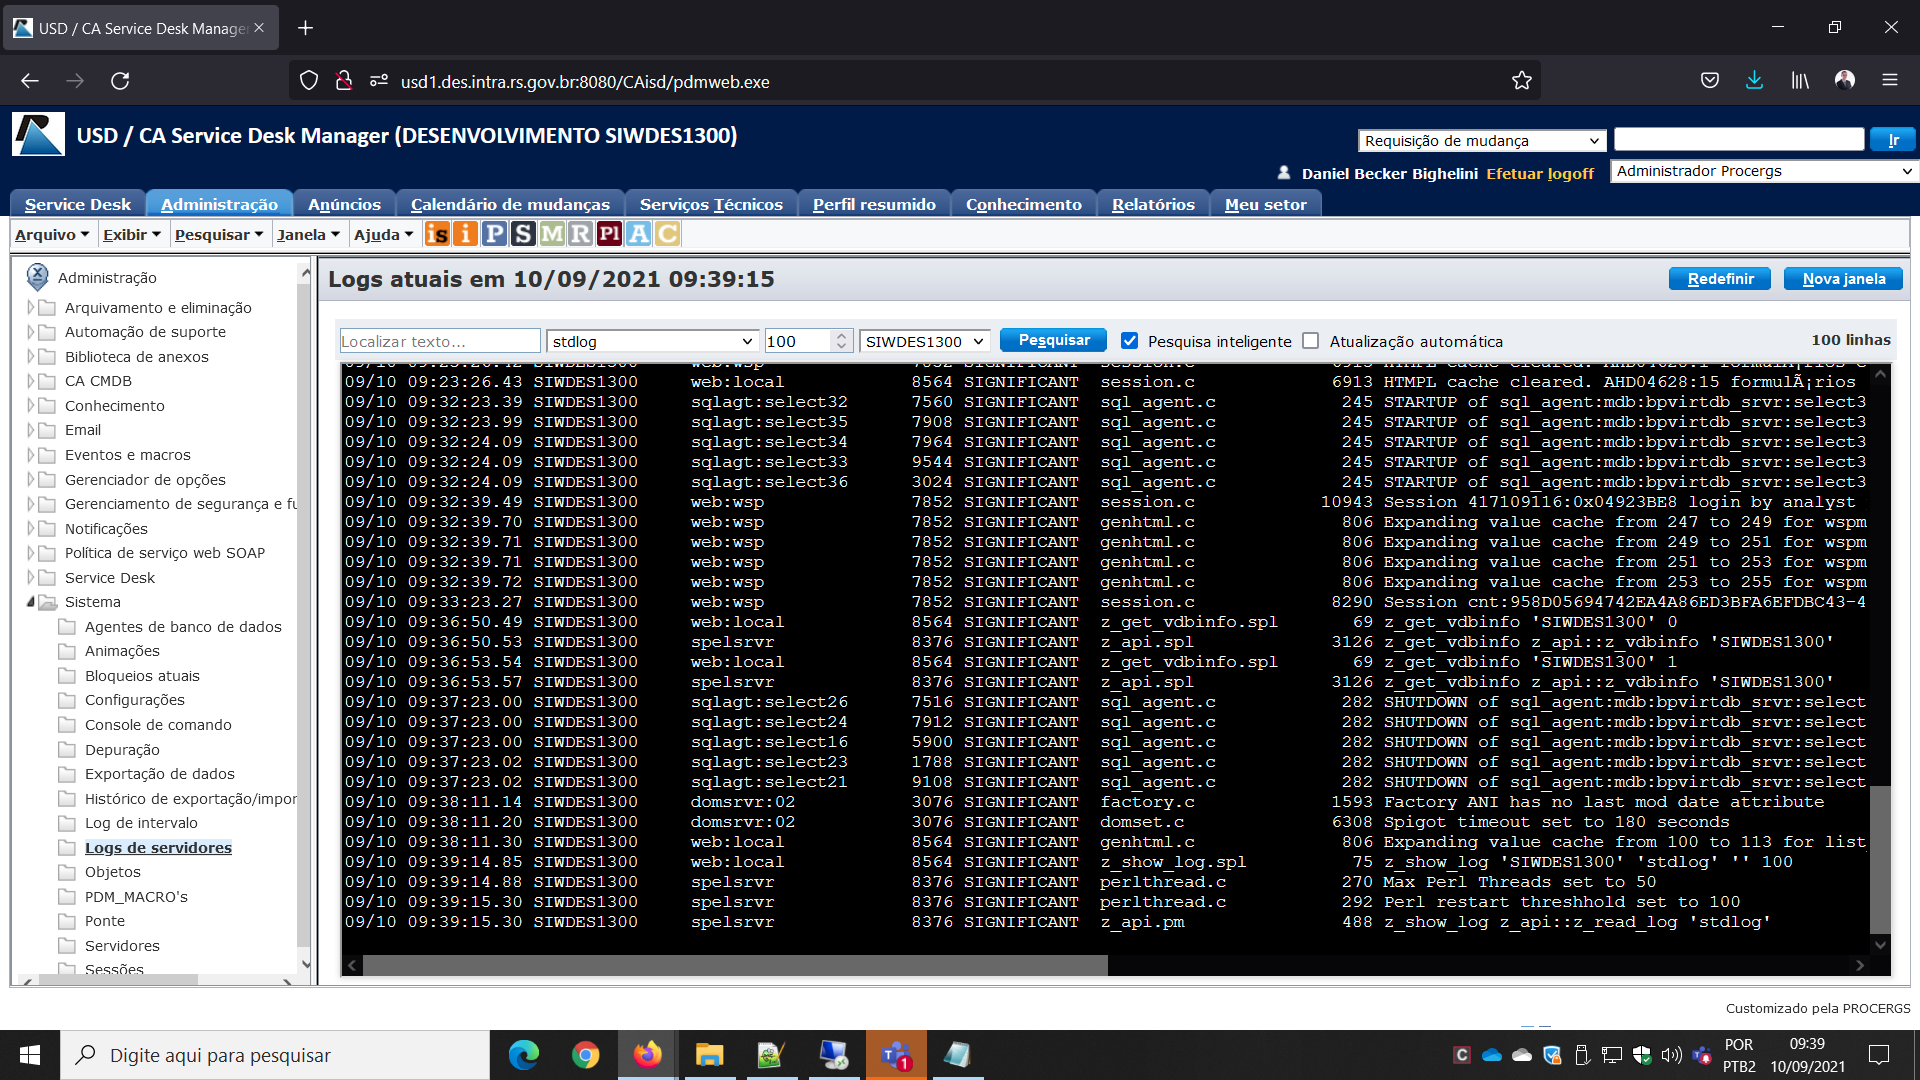Open the orange 'is' quick-launch icon
The width and height of the screenshot is (1920, 1080).
pos(438,233)
